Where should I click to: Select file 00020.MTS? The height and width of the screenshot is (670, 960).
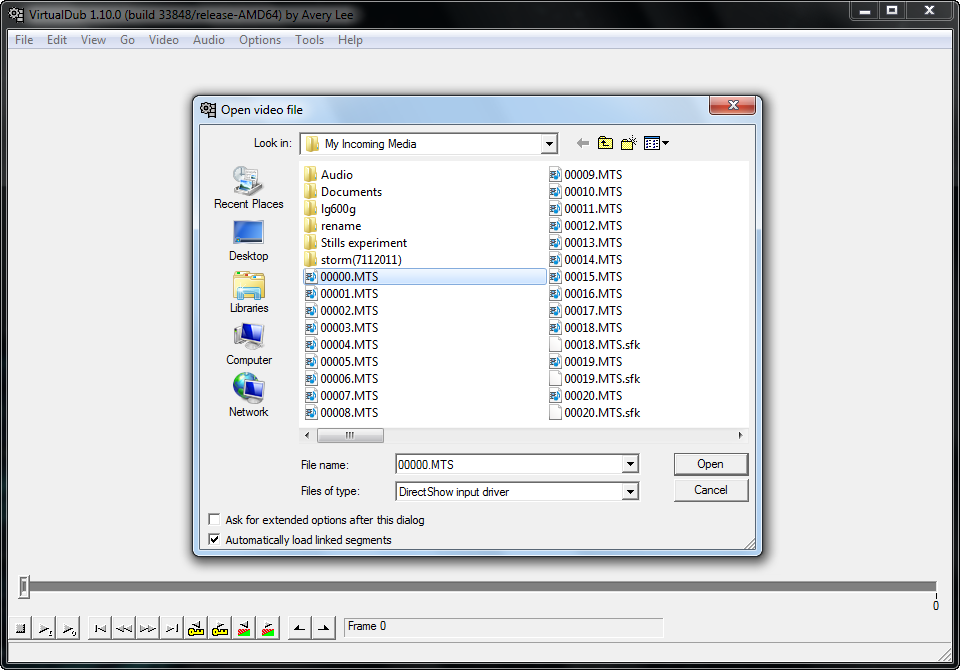point(586,396)
